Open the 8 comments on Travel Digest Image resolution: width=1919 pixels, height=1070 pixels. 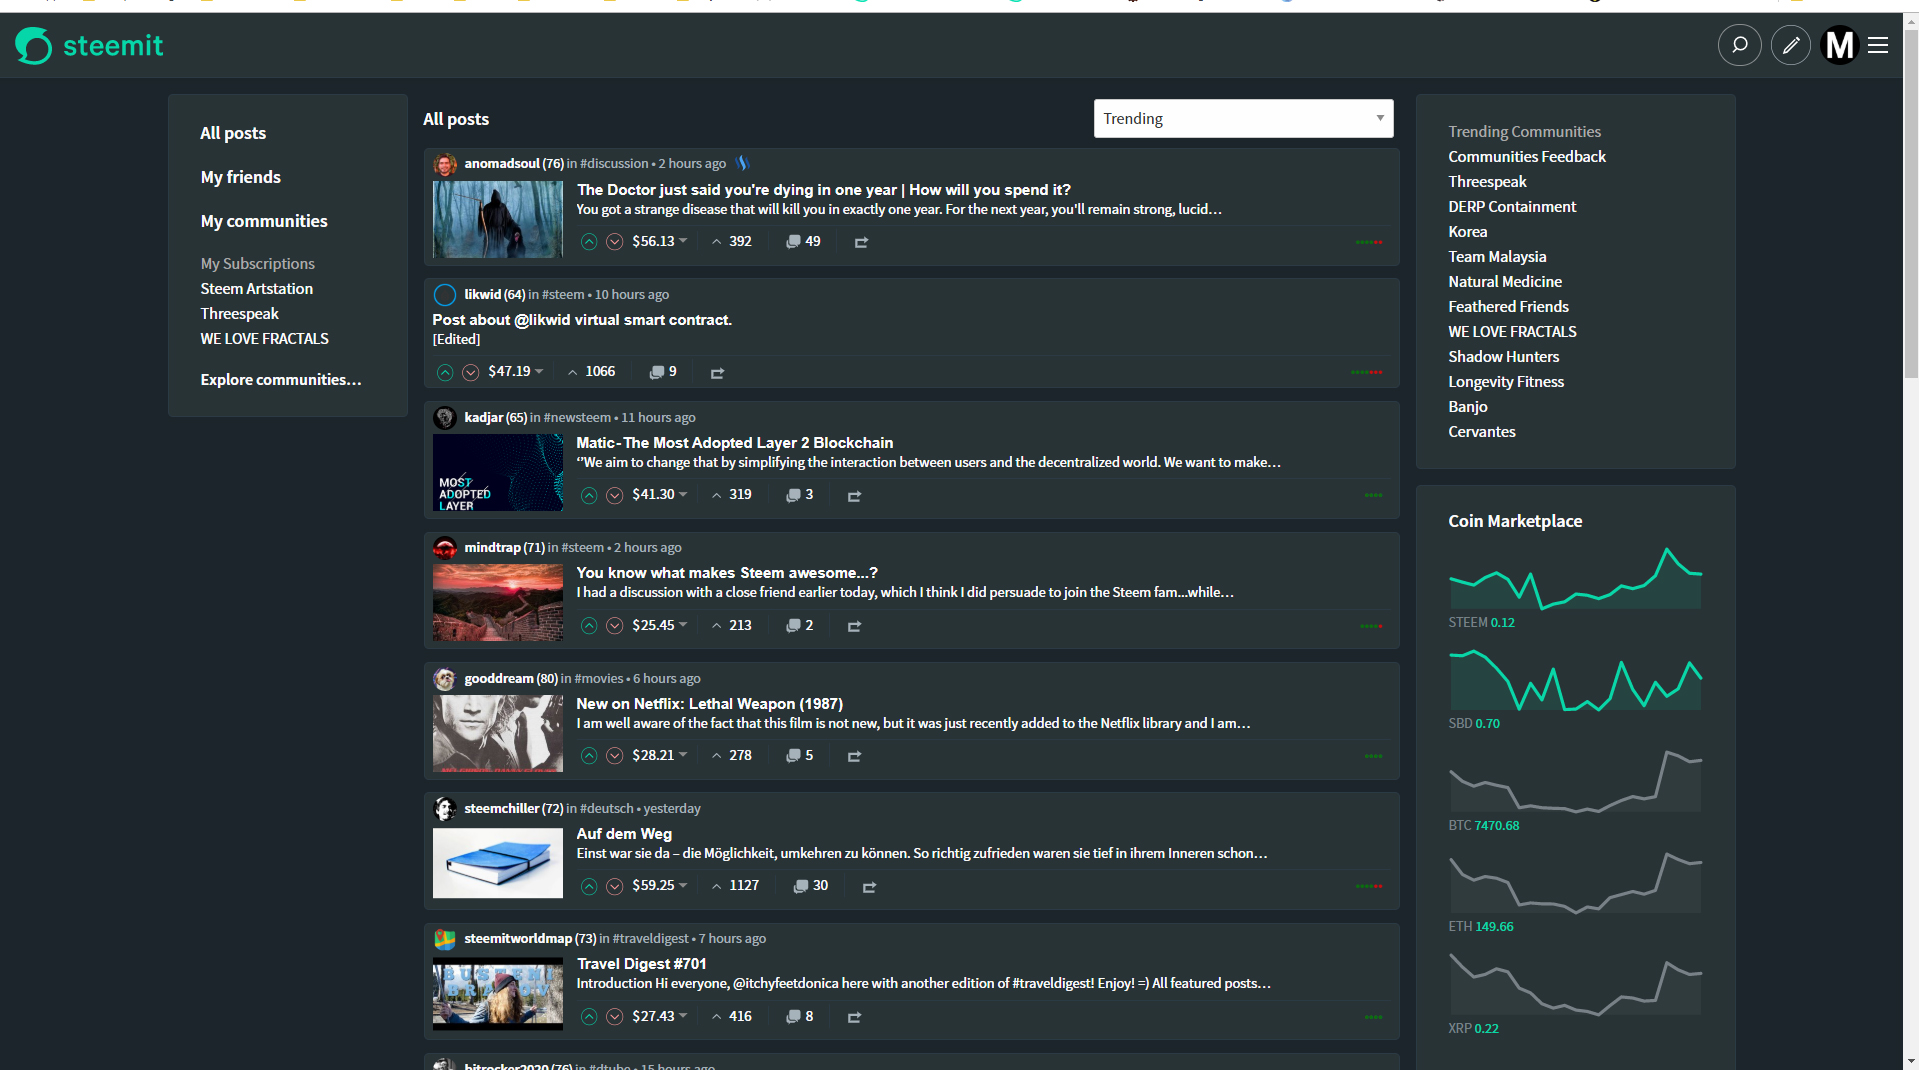click(799, 1016)
